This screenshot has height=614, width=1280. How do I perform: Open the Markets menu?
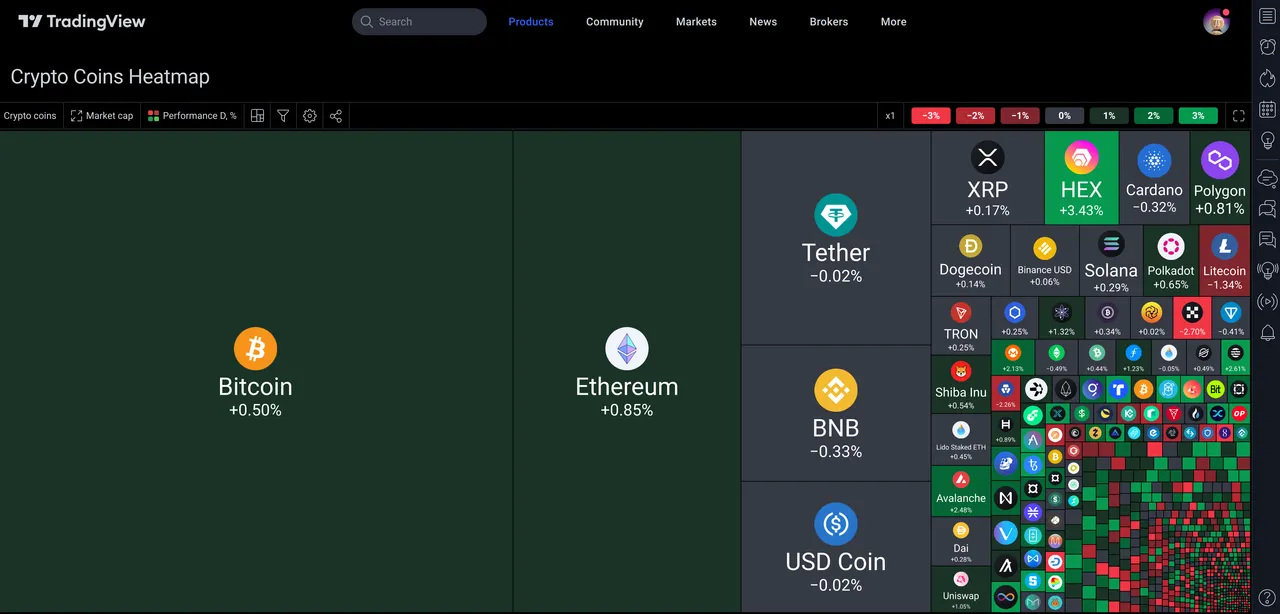coord(696,22)
